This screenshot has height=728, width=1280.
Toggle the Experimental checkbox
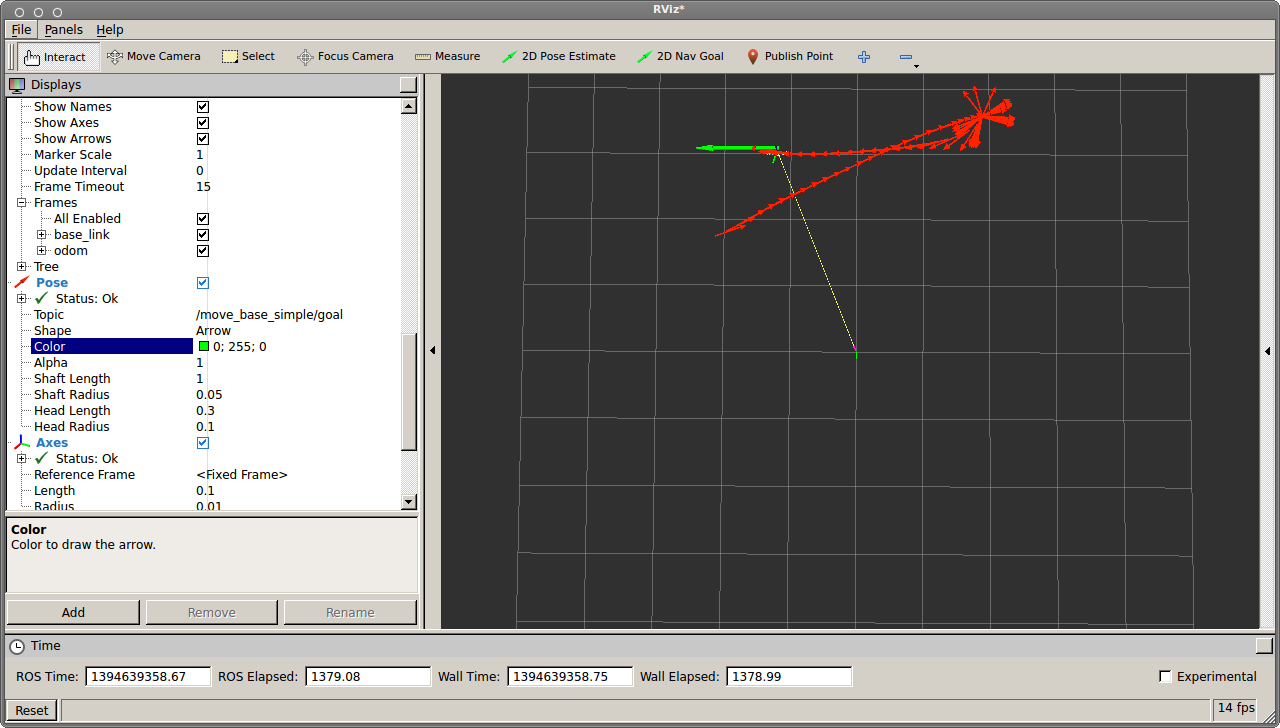coord(1165,677)
